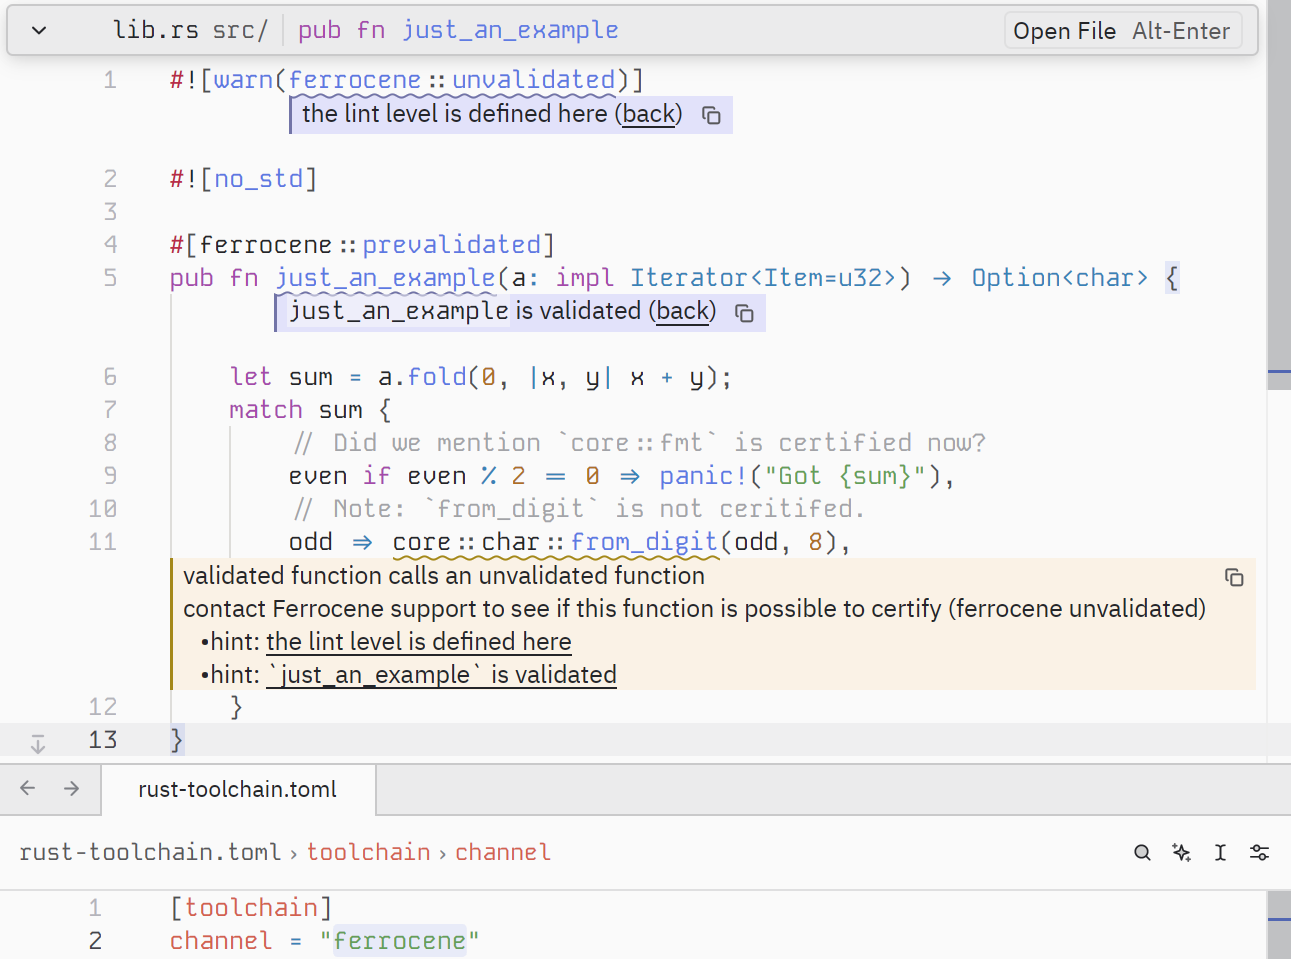The width and height of the screenshot is (1291, 959).
Task: Select 'toolchain' in the breadcrumb path
Action: [x=368, y=852]
